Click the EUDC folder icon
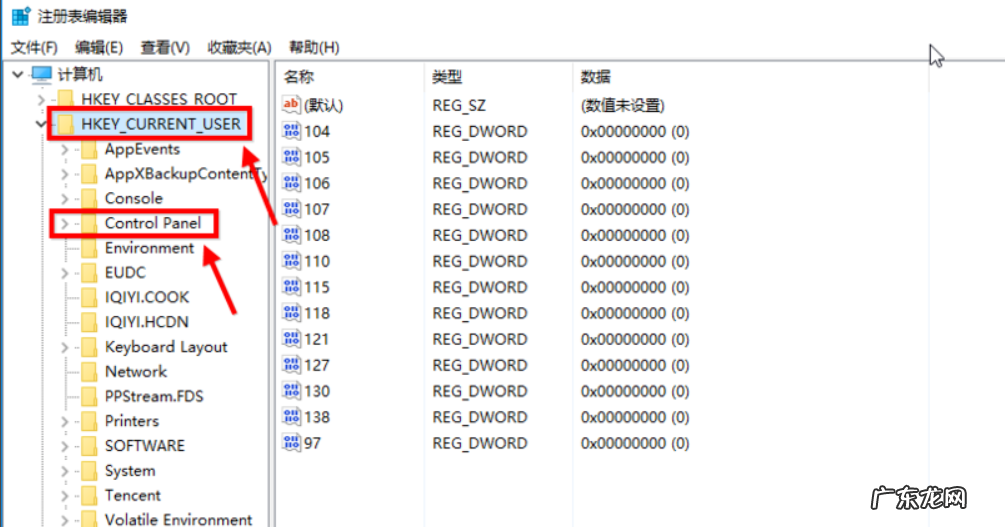Screen dimensions: 1005x527 [90, 272]
